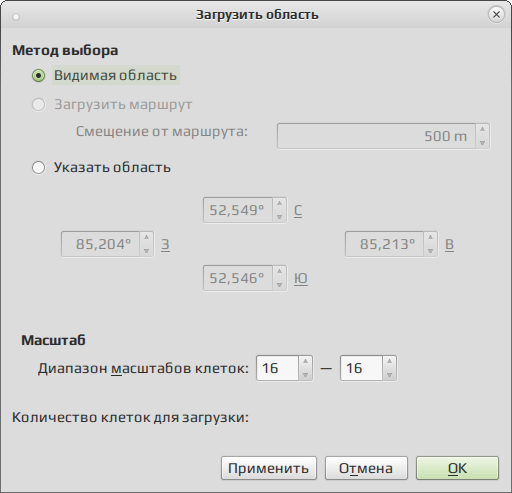Click the Ю south label
512x493 pixels.
[x=301, y=278]
